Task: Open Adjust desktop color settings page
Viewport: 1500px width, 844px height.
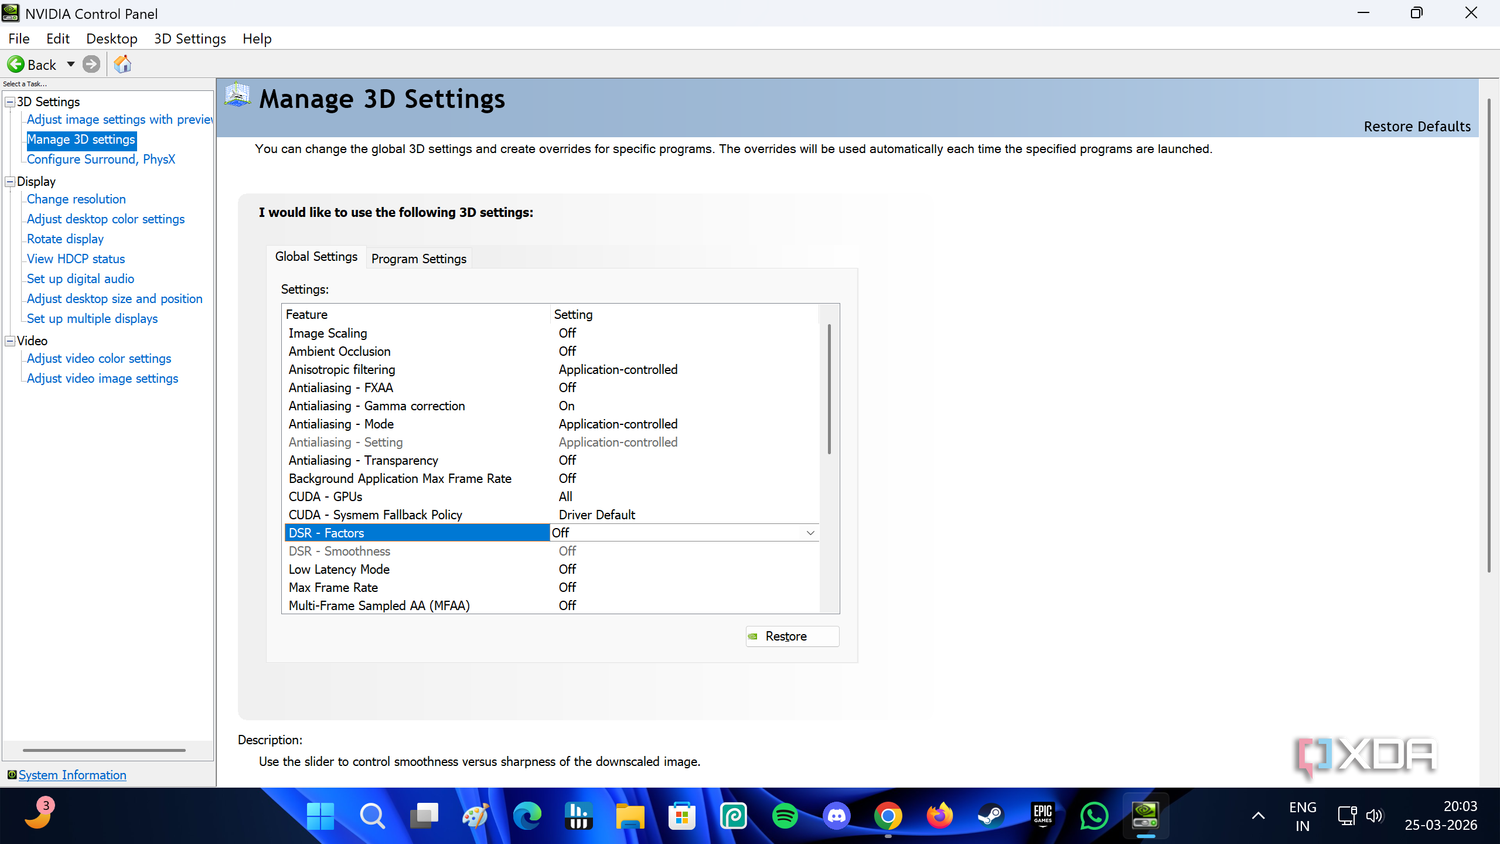Action: point(106,219)
